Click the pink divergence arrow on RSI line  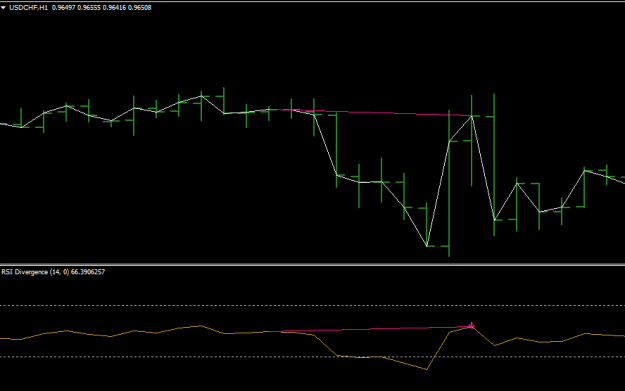[x=472, y=326]
